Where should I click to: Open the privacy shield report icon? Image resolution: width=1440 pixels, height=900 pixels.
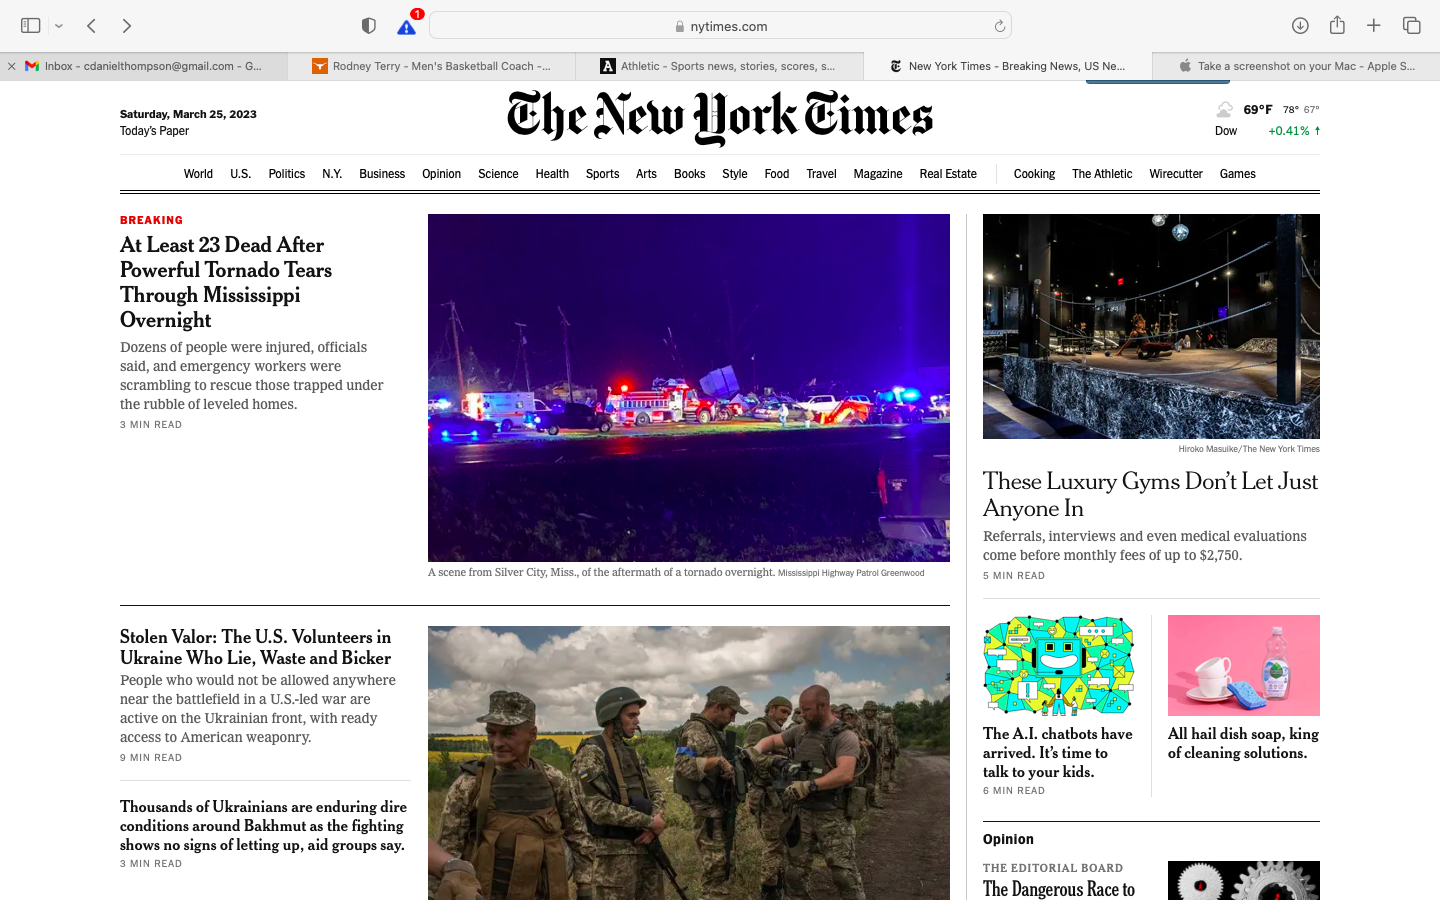(369, 26)
